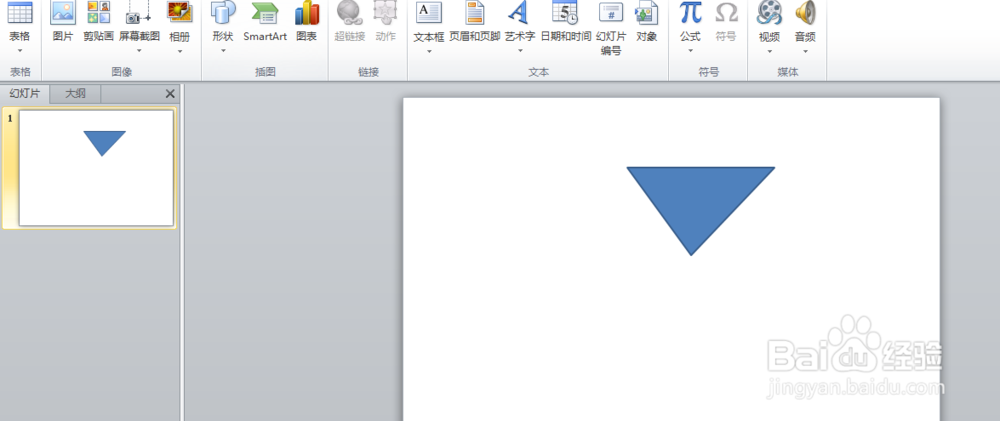
Task: Expand the 艺术字 dropdown arrow
Action: [520, 50]
